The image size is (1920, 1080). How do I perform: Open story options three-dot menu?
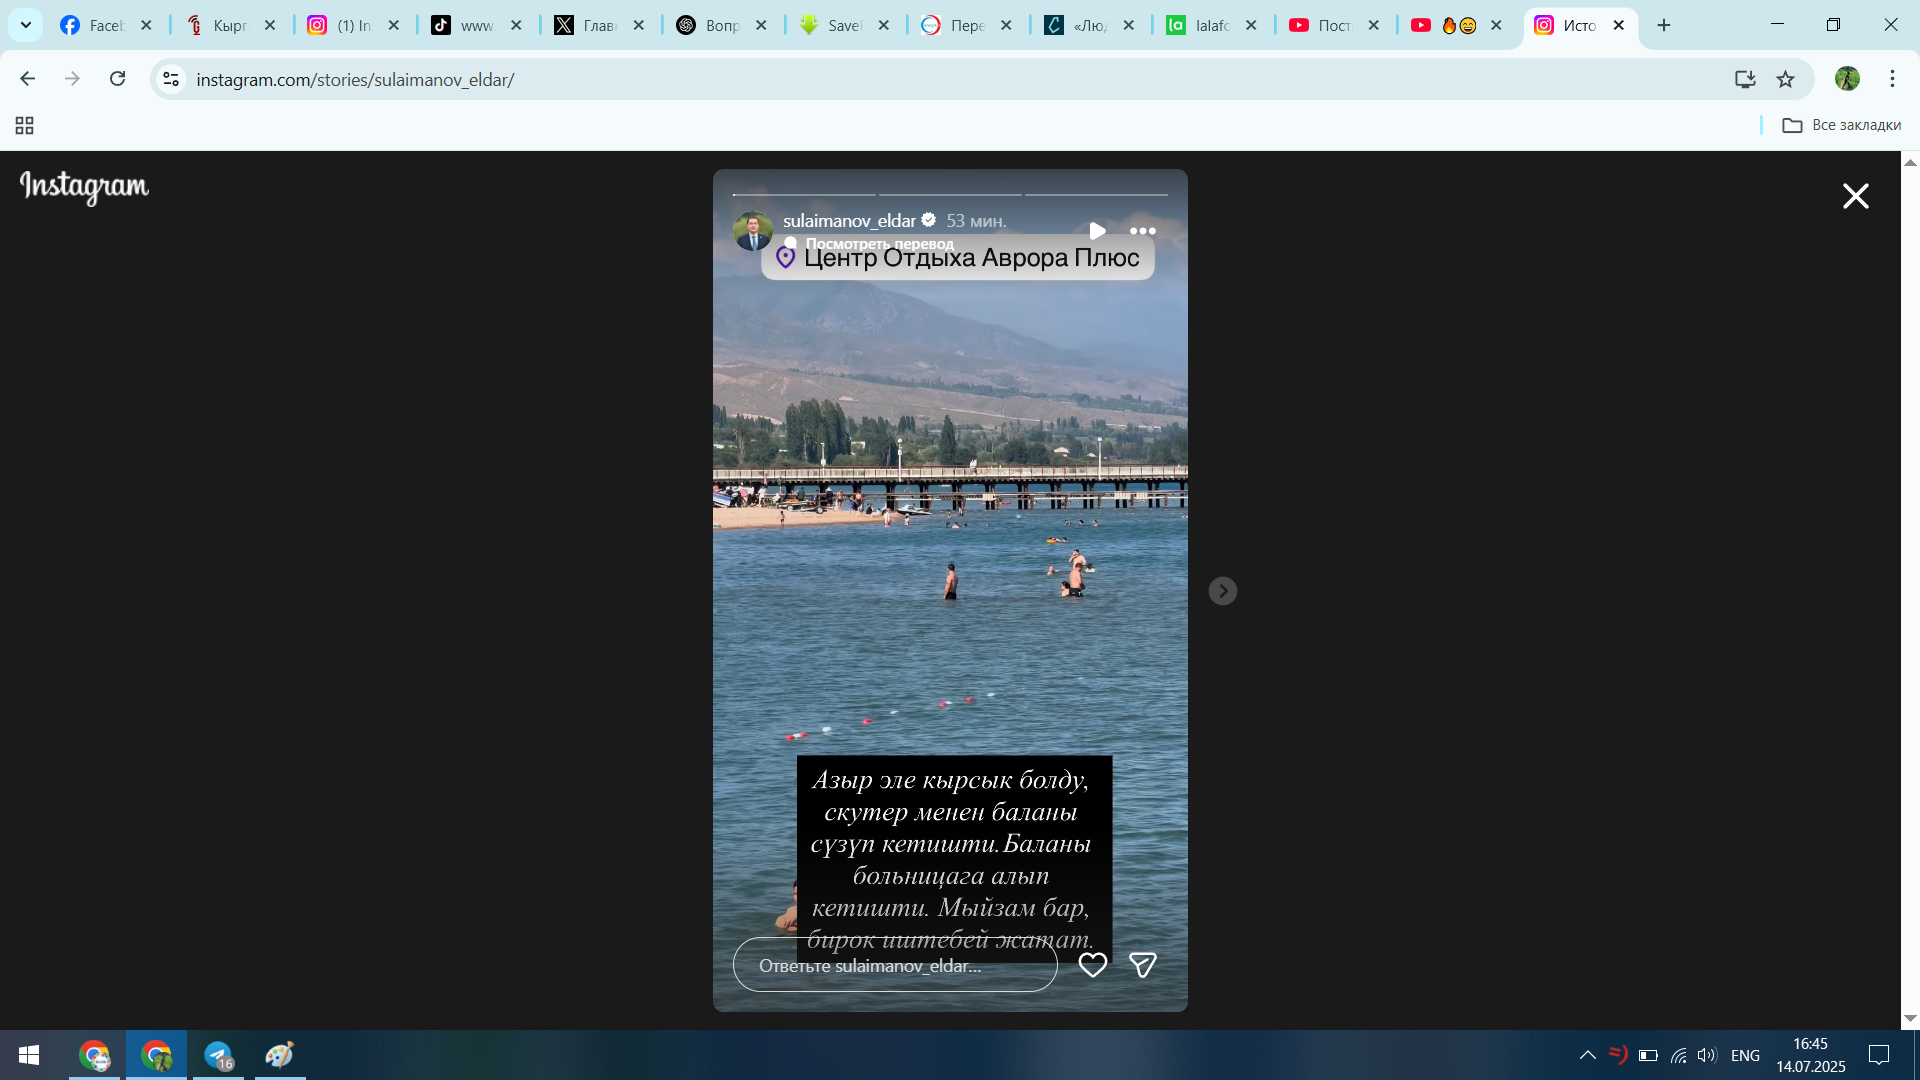coord(1142,231)
